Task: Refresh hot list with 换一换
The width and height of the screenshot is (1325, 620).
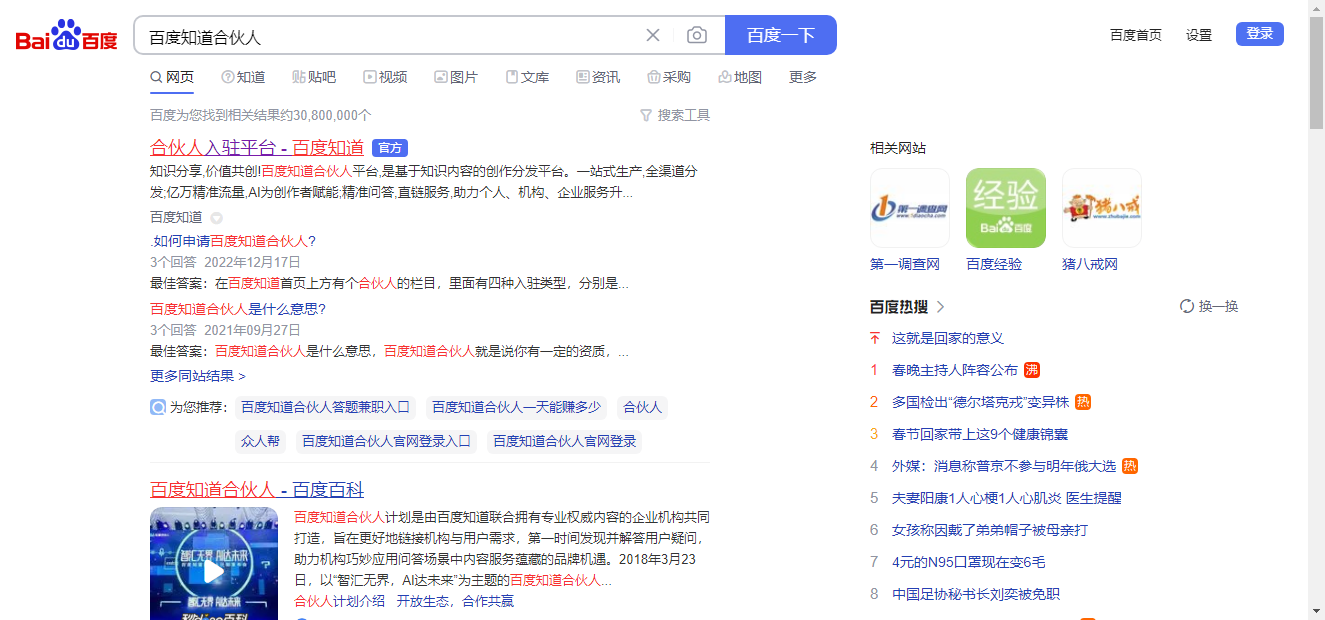Action: click(x=1209, y=306)
